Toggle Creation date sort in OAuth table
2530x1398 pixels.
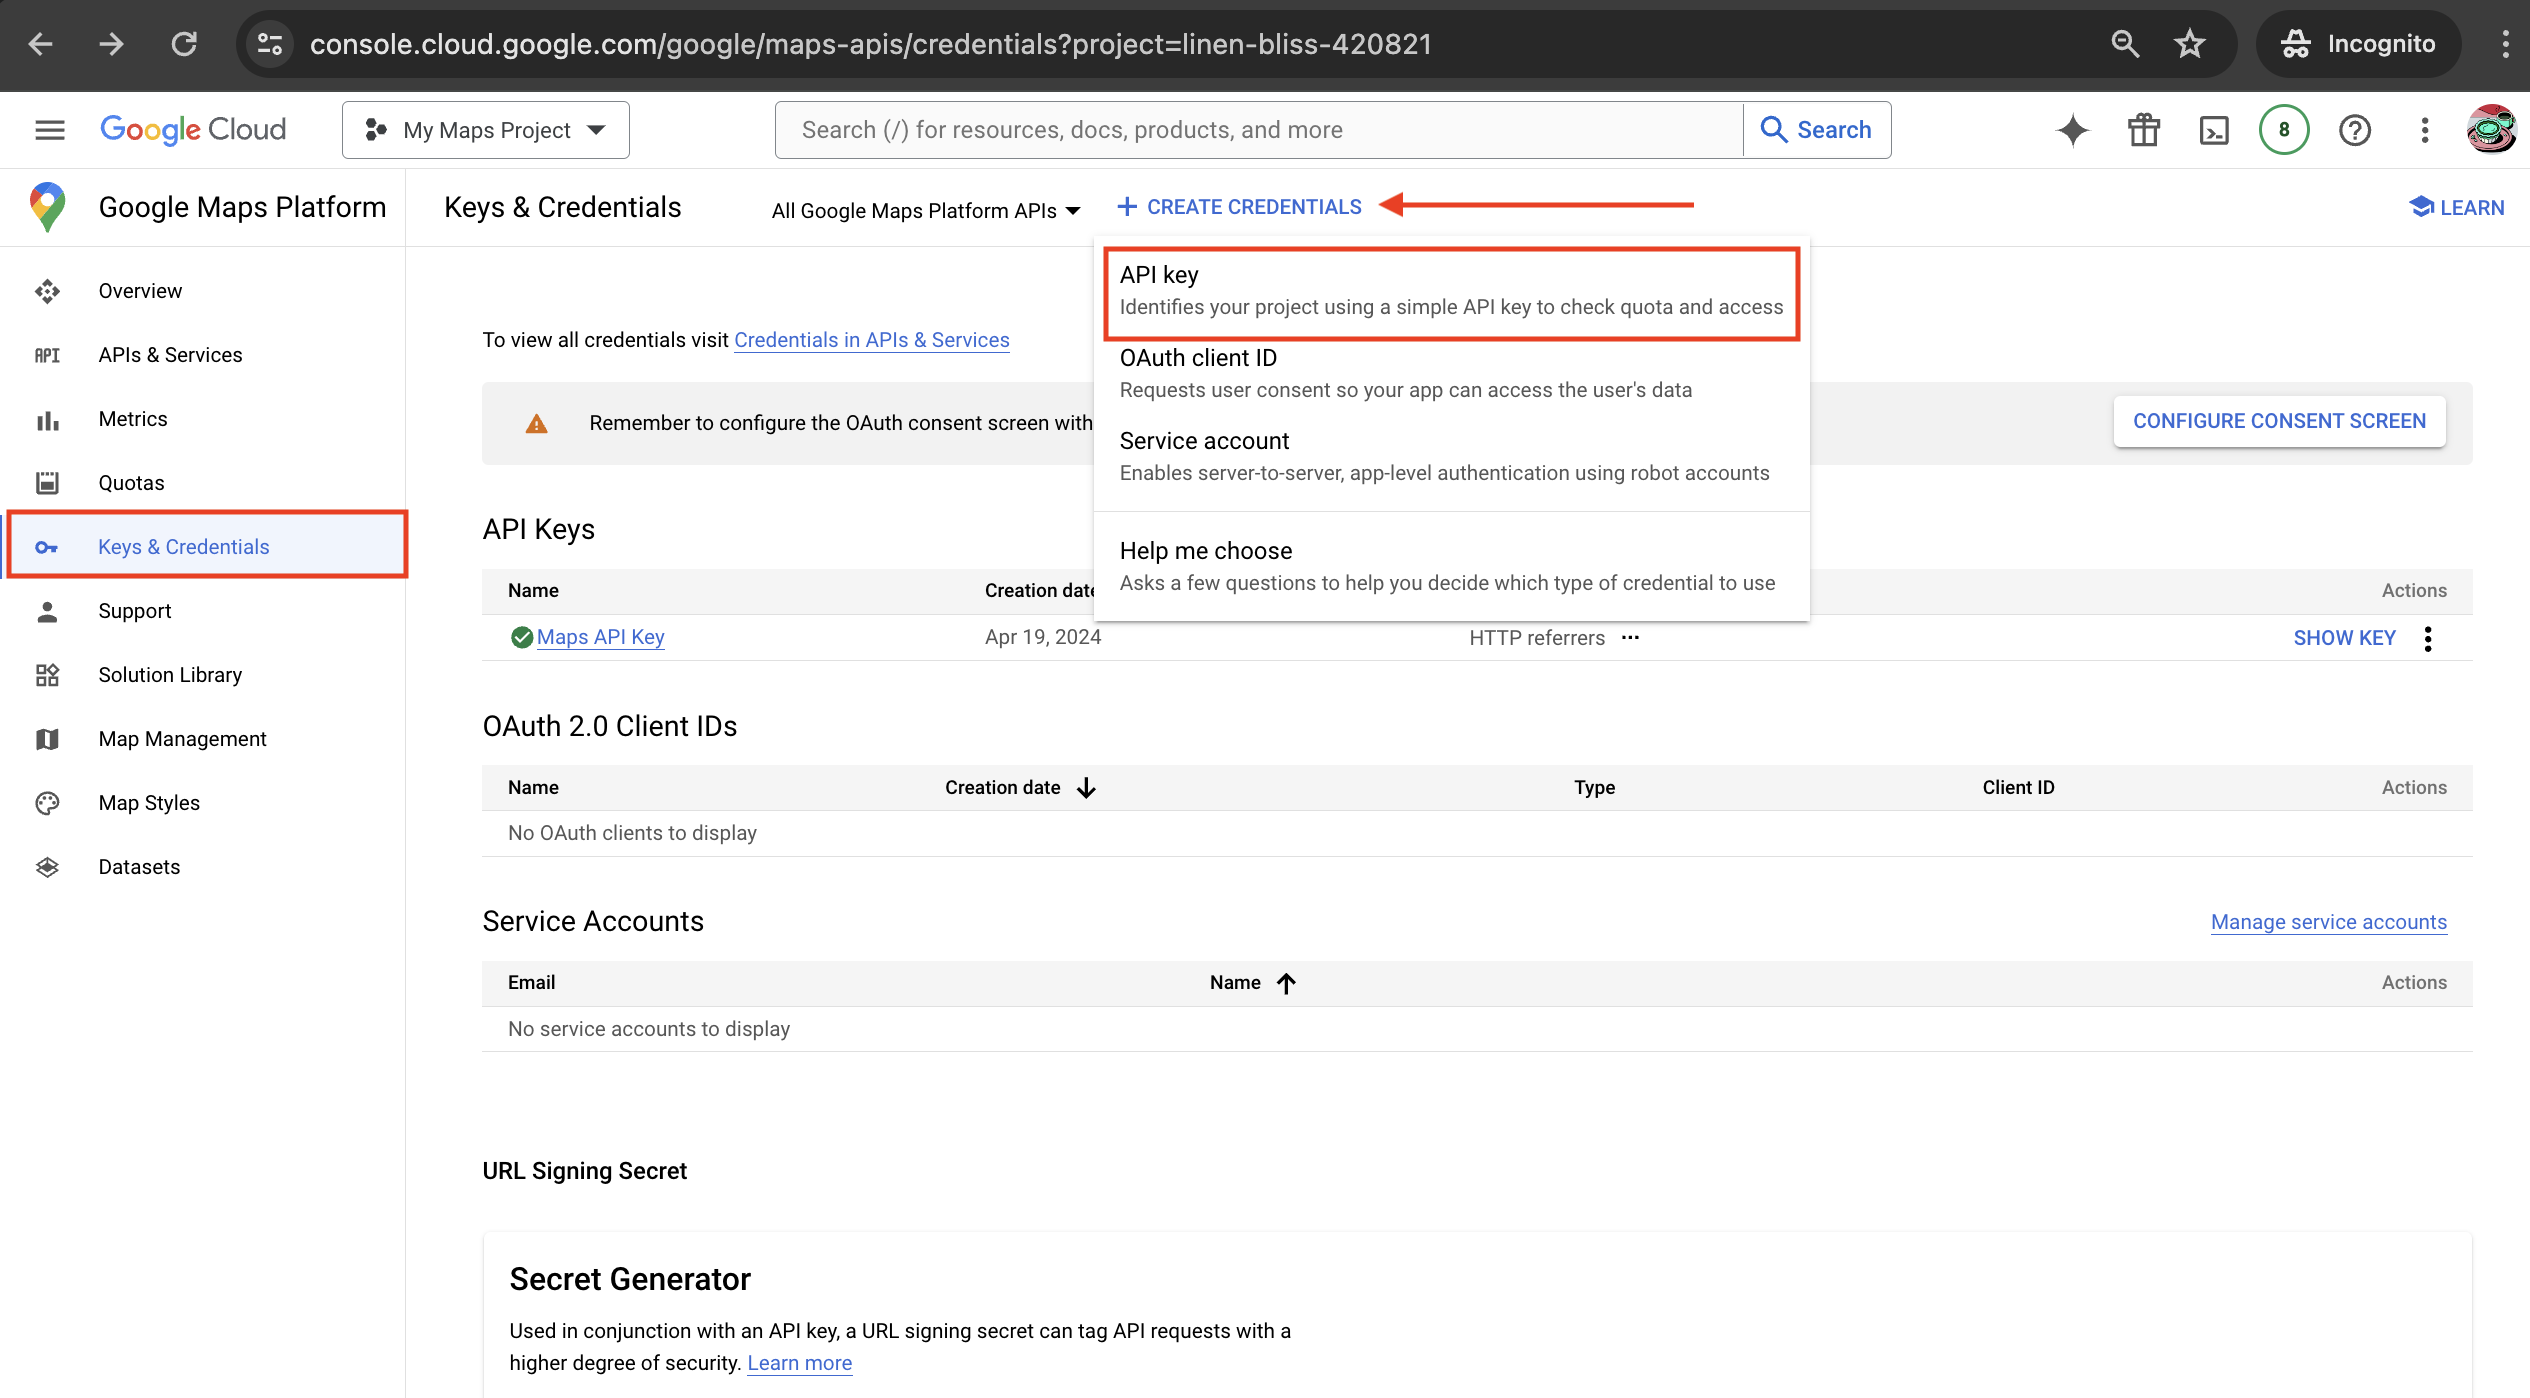(x=1086, y=788)
